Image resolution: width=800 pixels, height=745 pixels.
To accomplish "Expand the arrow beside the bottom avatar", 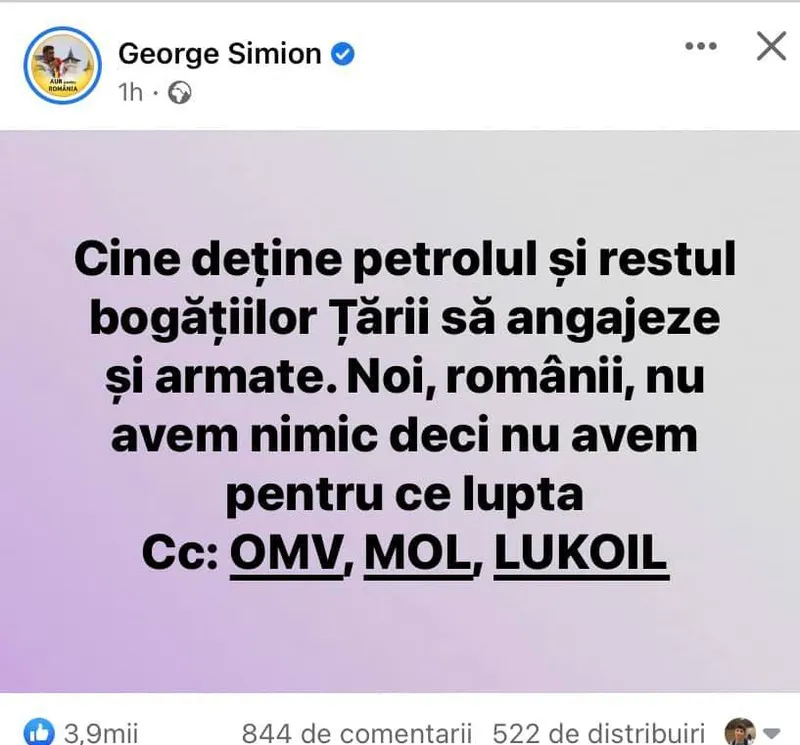I will [x=772, y=731].
